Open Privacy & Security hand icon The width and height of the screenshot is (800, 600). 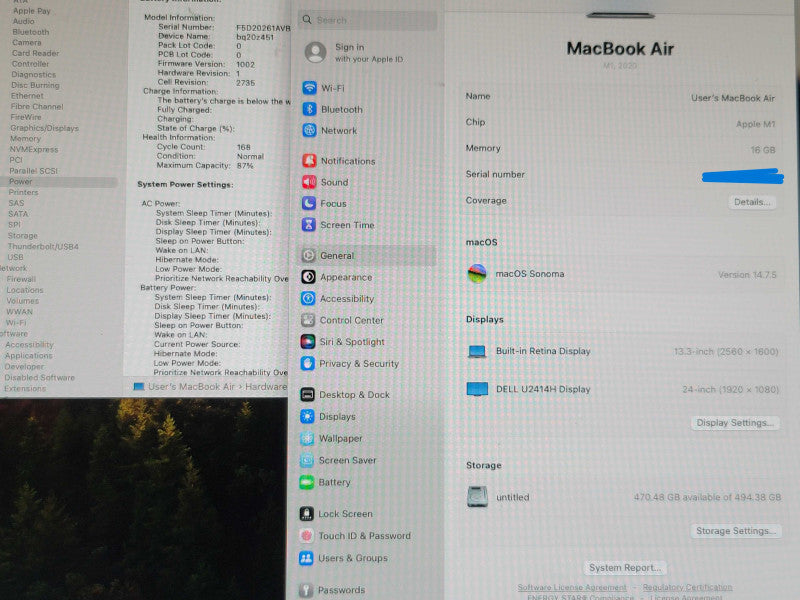[x=308, y=363]
